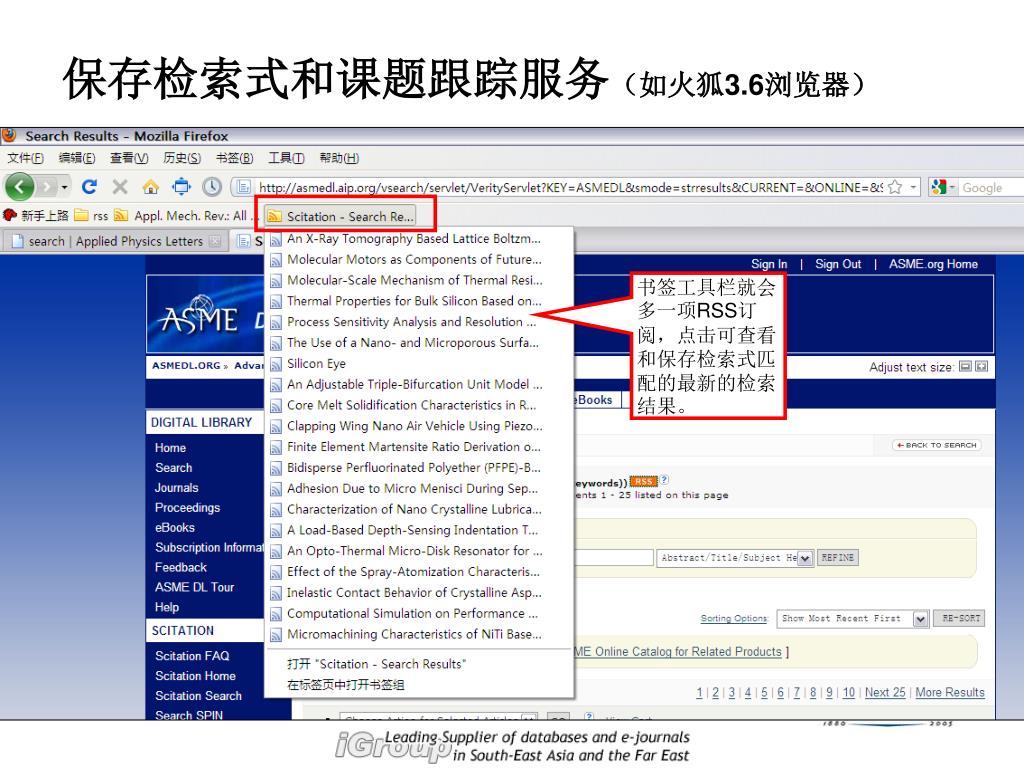Go to the Home page icon

pos(151,187)
